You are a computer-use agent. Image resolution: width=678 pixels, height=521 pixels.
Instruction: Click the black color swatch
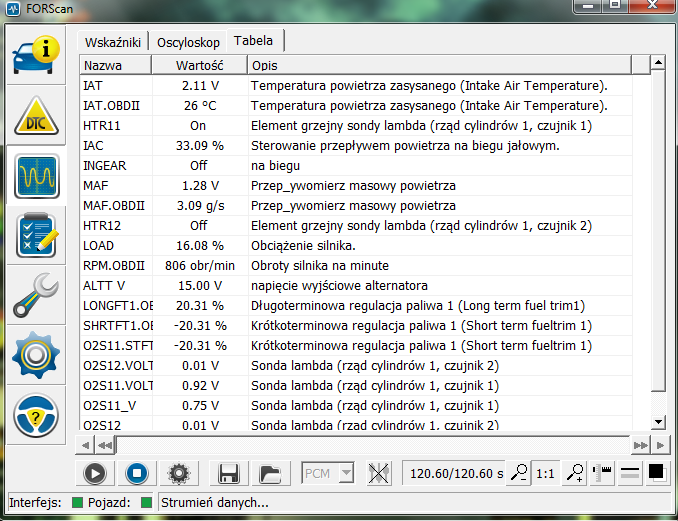pyautogui.click(x=656, y=472)
